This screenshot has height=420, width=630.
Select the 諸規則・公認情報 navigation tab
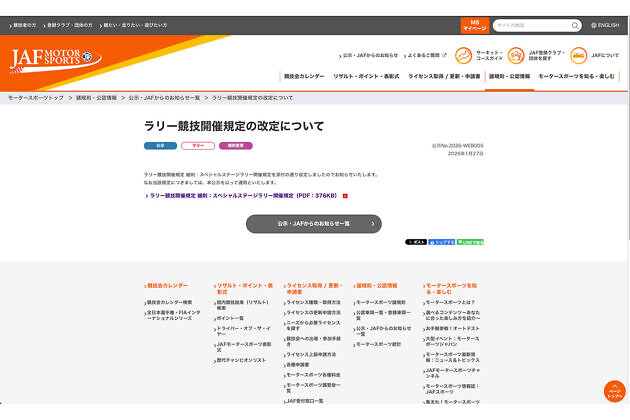509,76
